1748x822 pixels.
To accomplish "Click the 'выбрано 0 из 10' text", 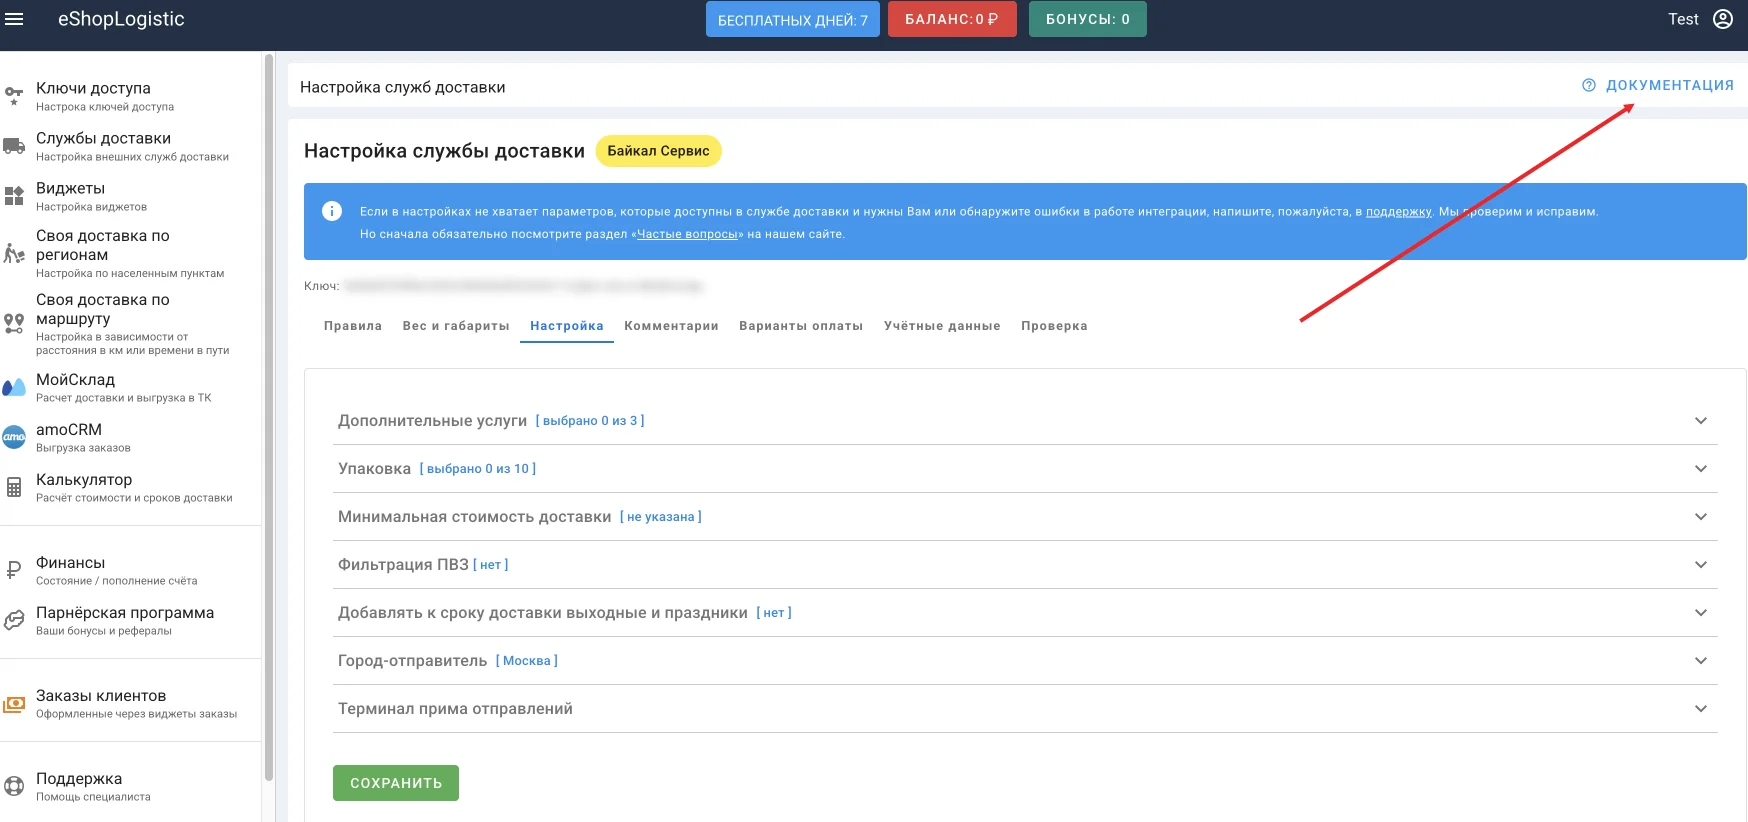I will point(478,469).
